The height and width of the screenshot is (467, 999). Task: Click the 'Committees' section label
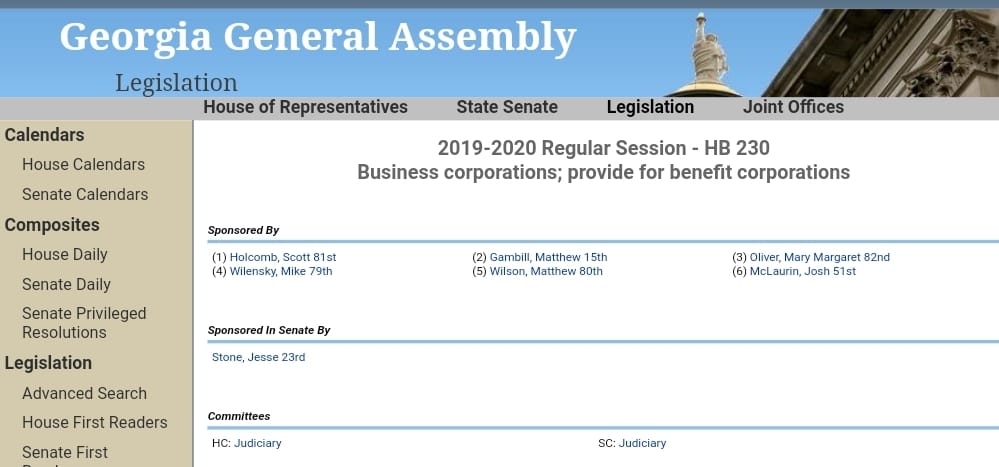239,416
